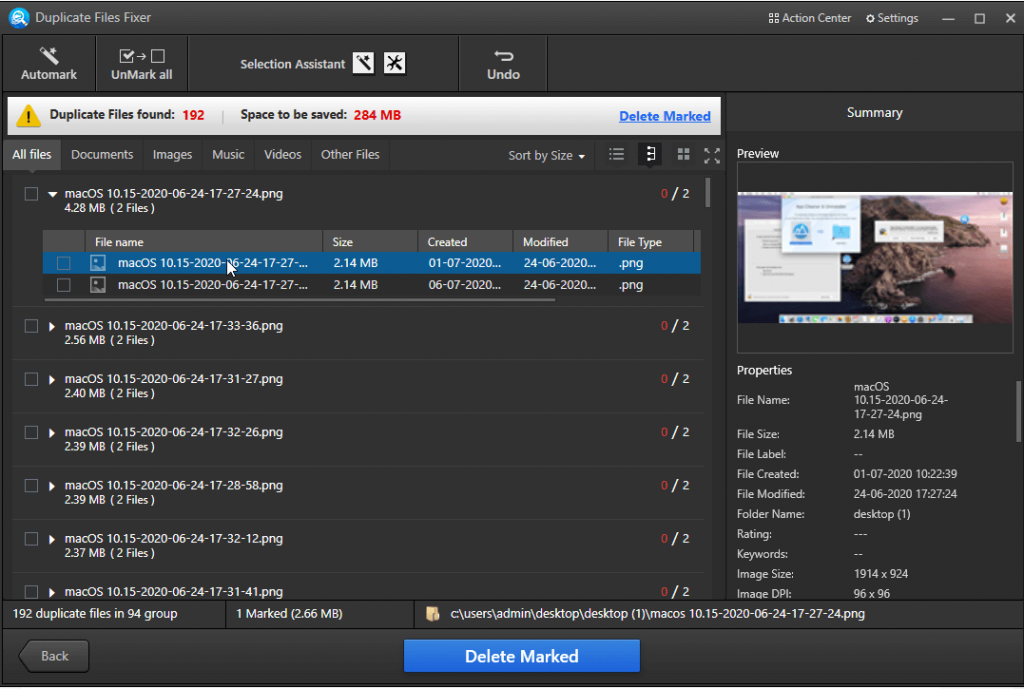Check the 17-31-41.png group checkbox
The width and height of the screenshot is (1024, 689).
[31, 592]
